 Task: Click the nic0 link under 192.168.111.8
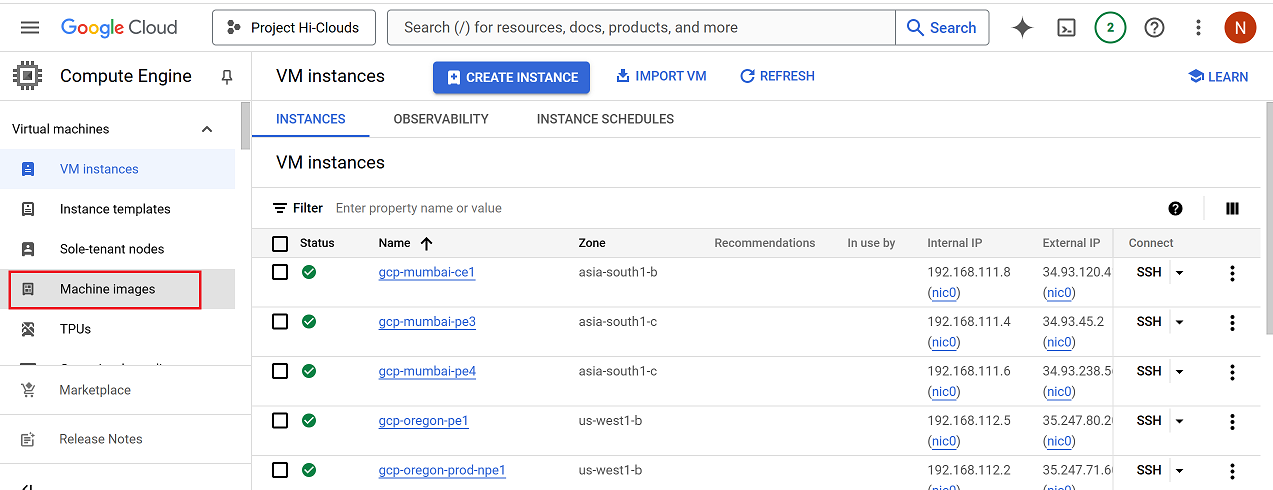pos(944,293)
